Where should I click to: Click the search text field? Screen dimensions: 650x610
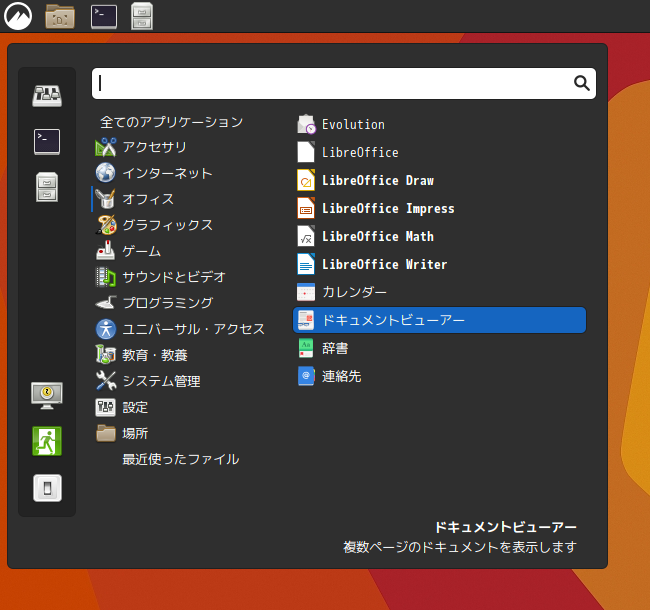[x=344, y=83]
